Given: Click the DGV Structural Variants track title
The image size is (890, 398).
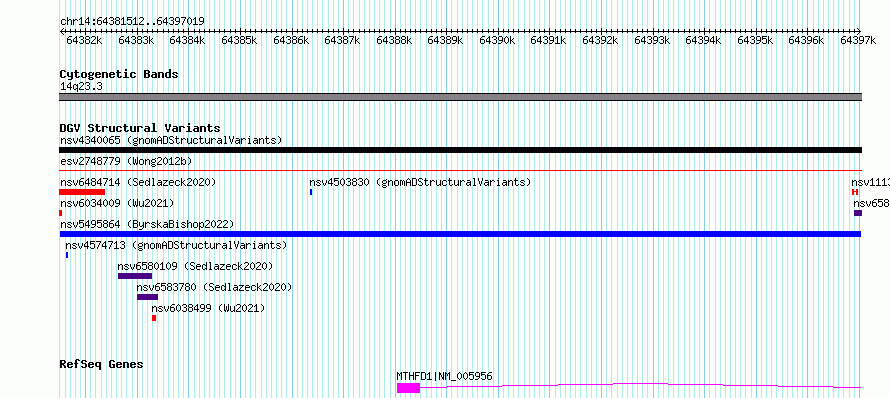Looking at the screenshot, I should pyautogui.click(x=140, y=128).
